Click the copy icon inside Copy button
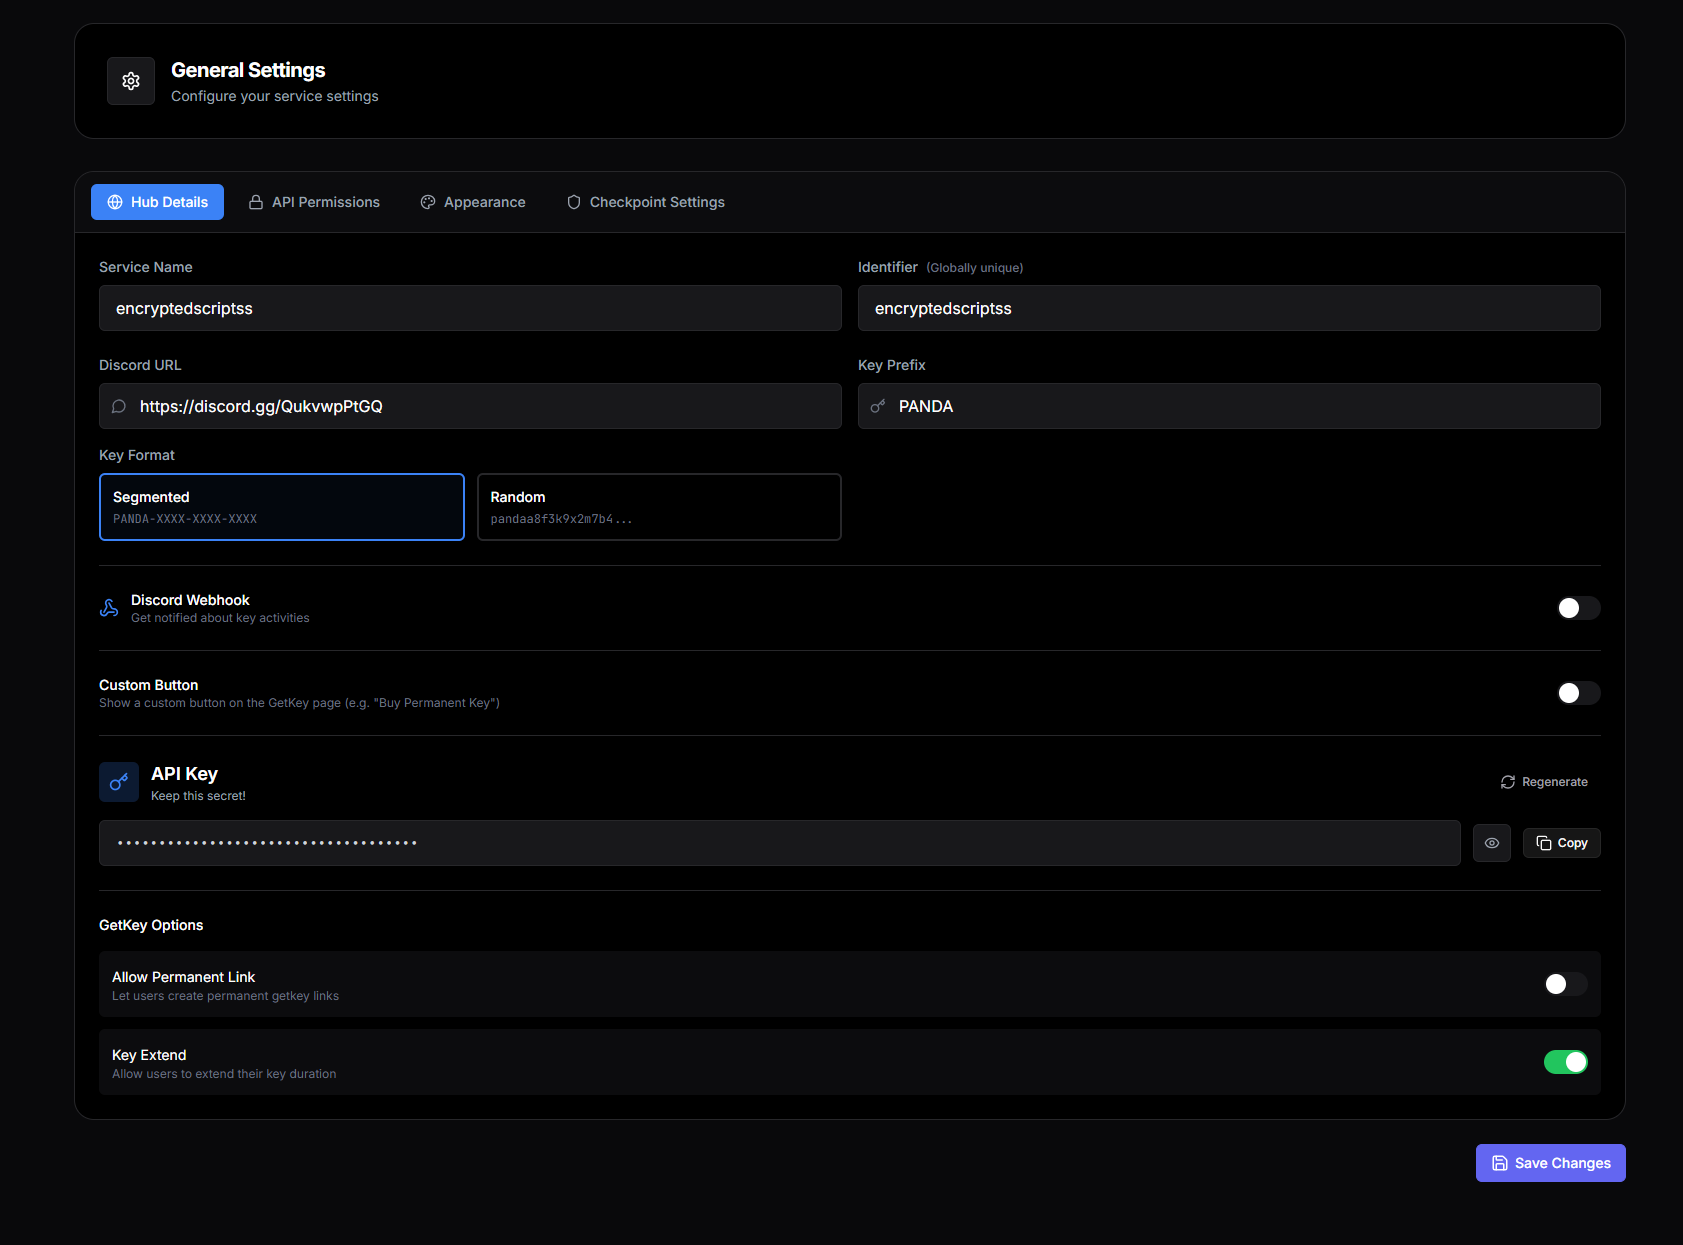 coord(1544,843)
